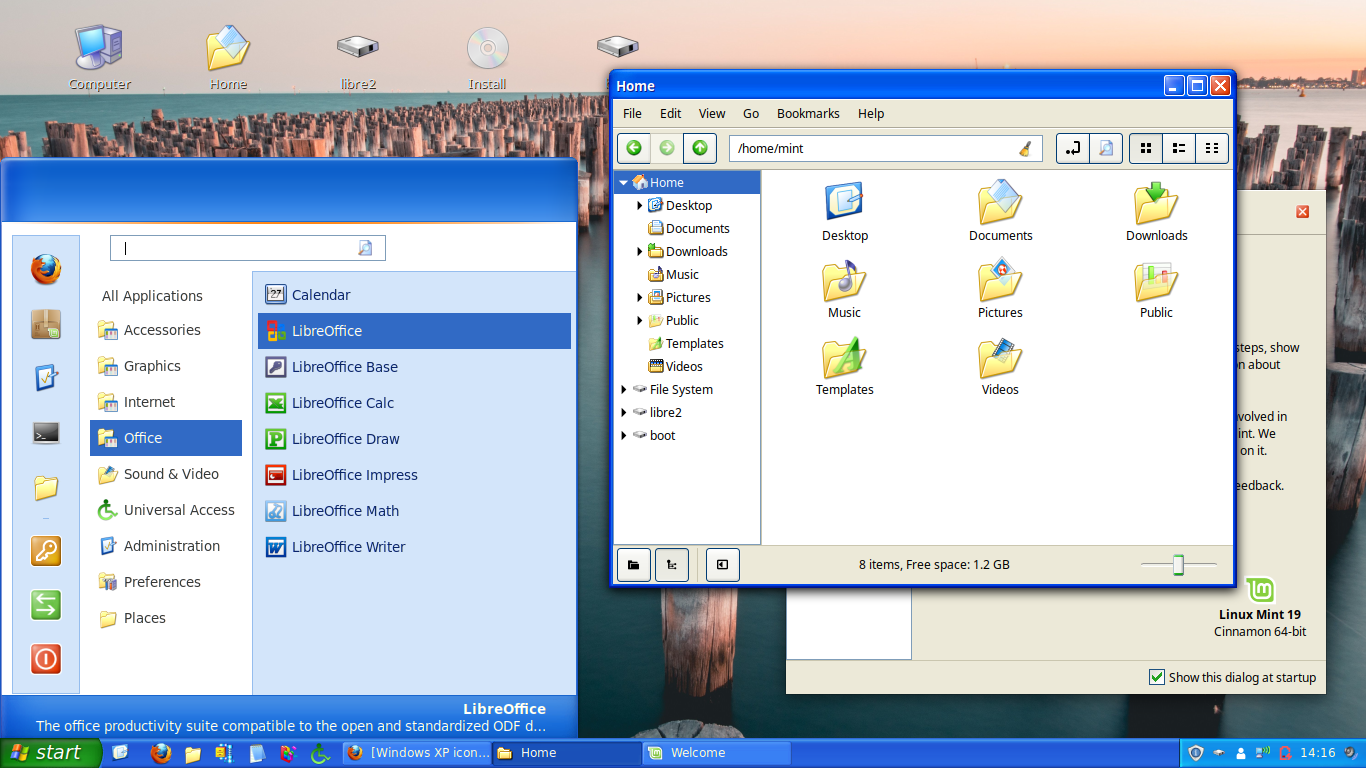Expand the boot tree node

[x=624, y=435]
